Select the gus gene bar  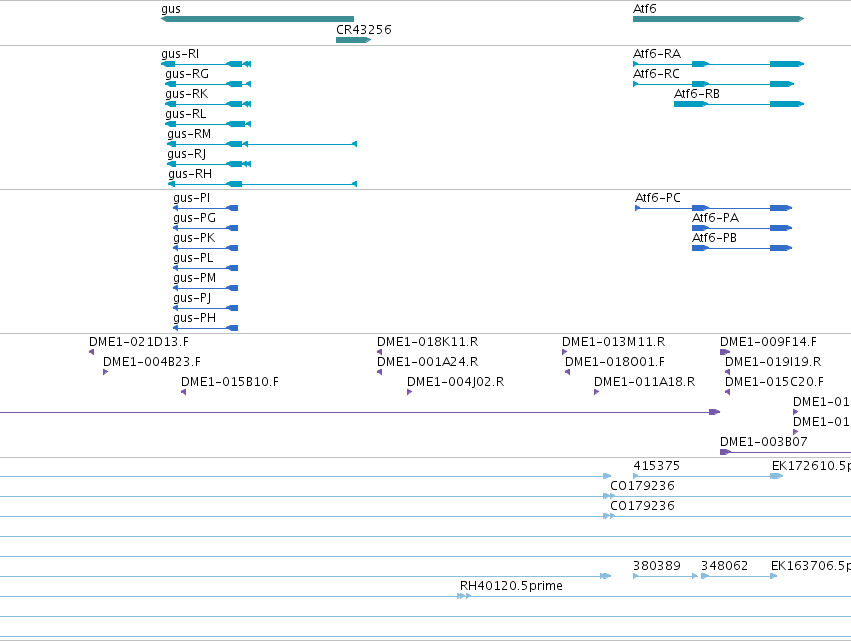(x=257, y=19)
